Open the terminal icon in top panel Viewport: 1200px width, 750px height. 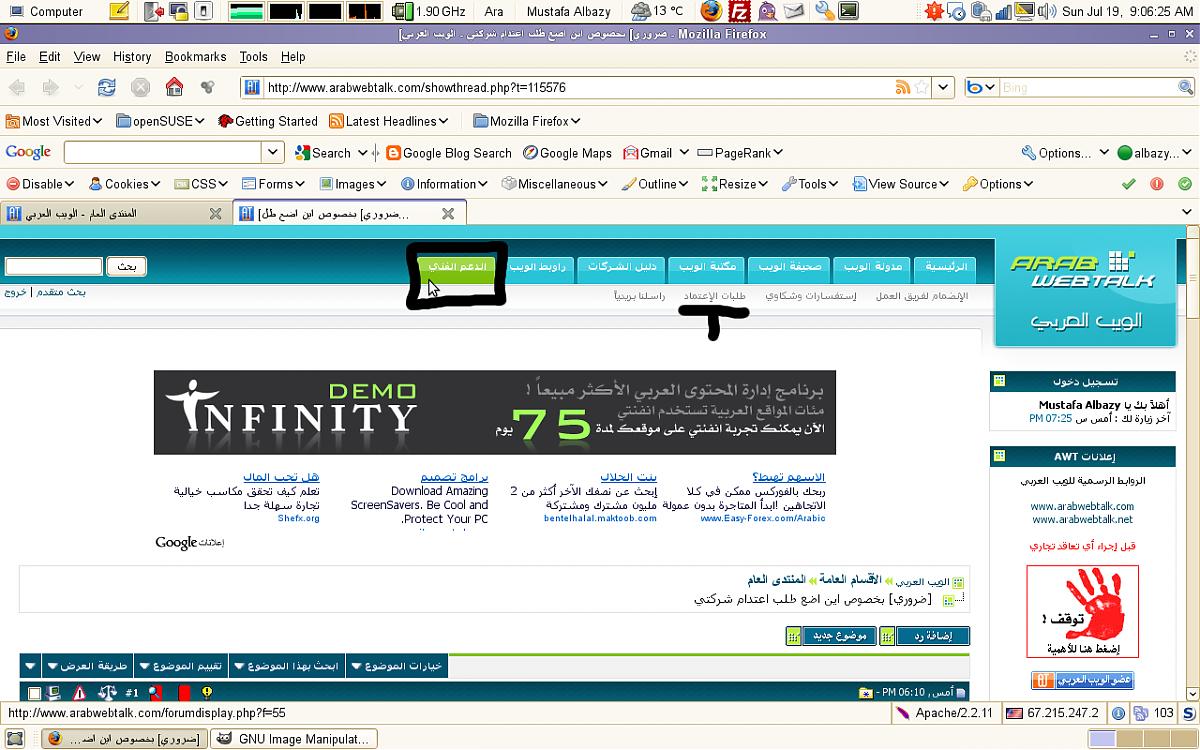pyautogui.click(x=848, y=12)
